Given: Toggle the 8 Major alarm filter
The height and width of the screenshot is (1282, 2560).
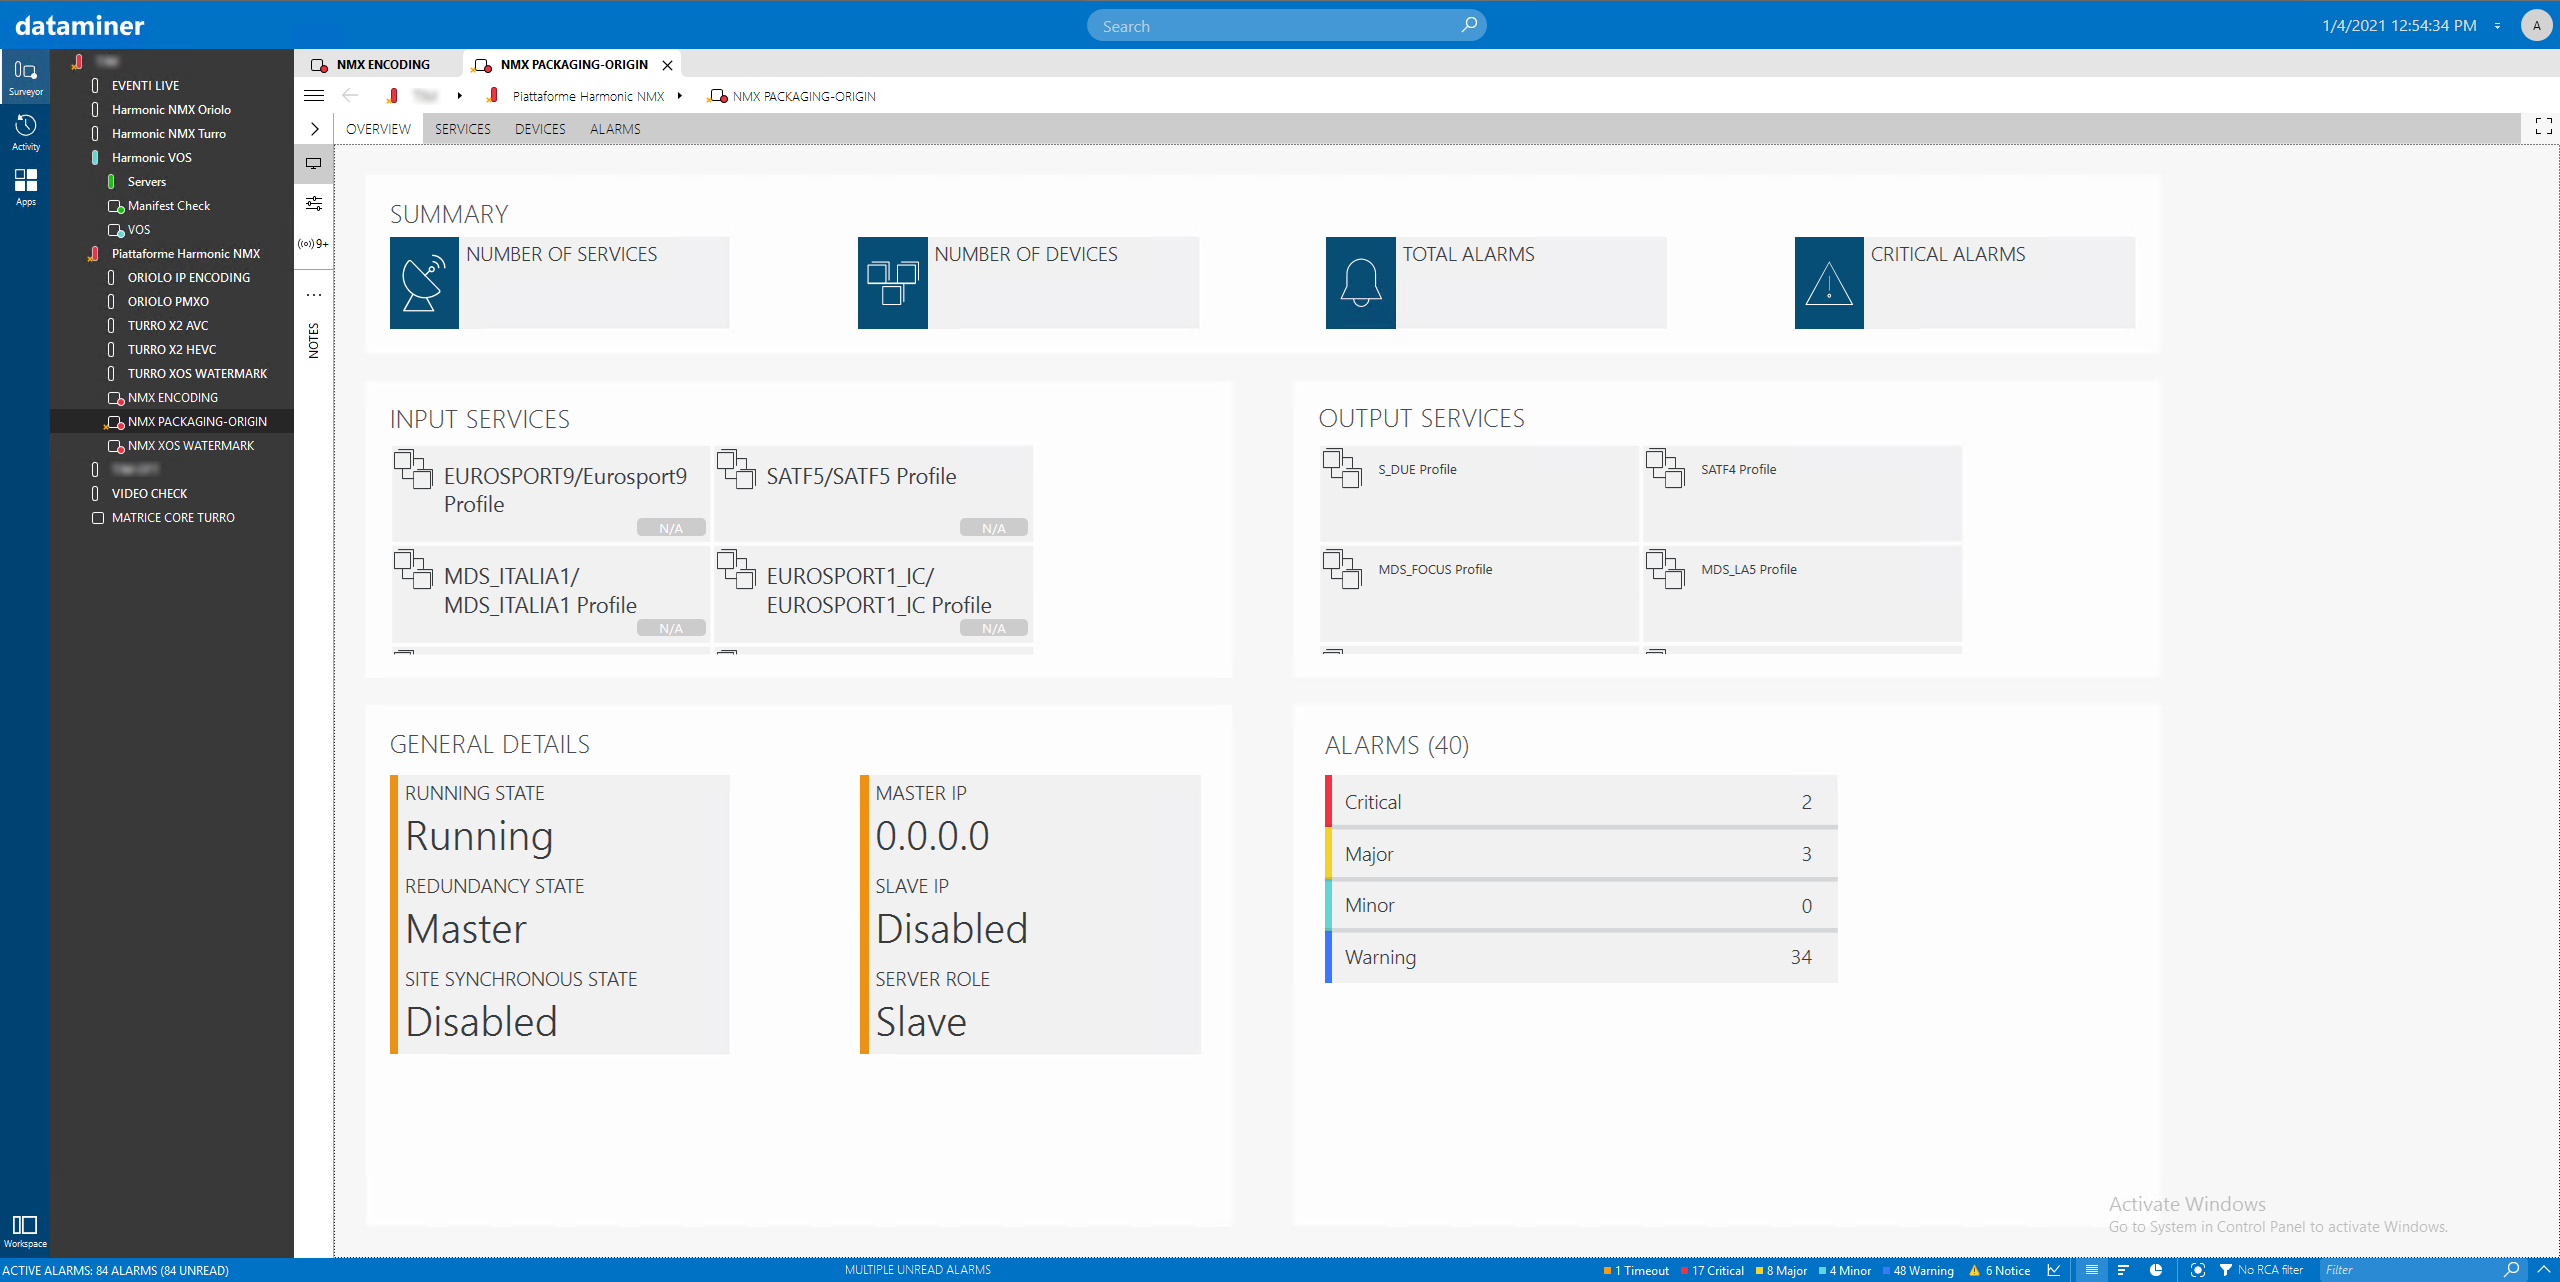Looking at the screenshot, I should coord(1782,1271).
